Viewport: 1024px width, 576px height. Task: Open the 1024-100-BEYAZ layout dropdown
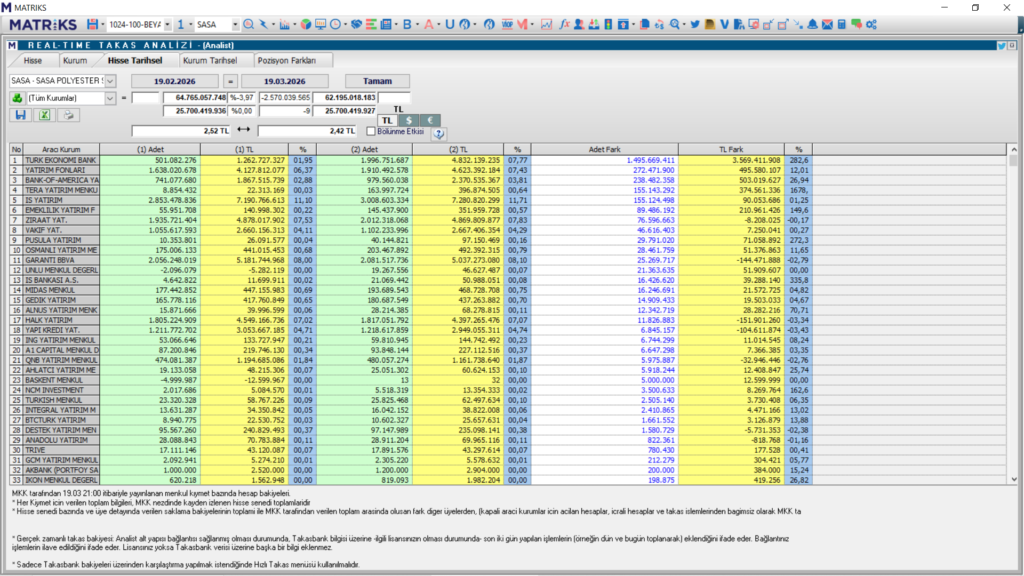coord(167,24)
